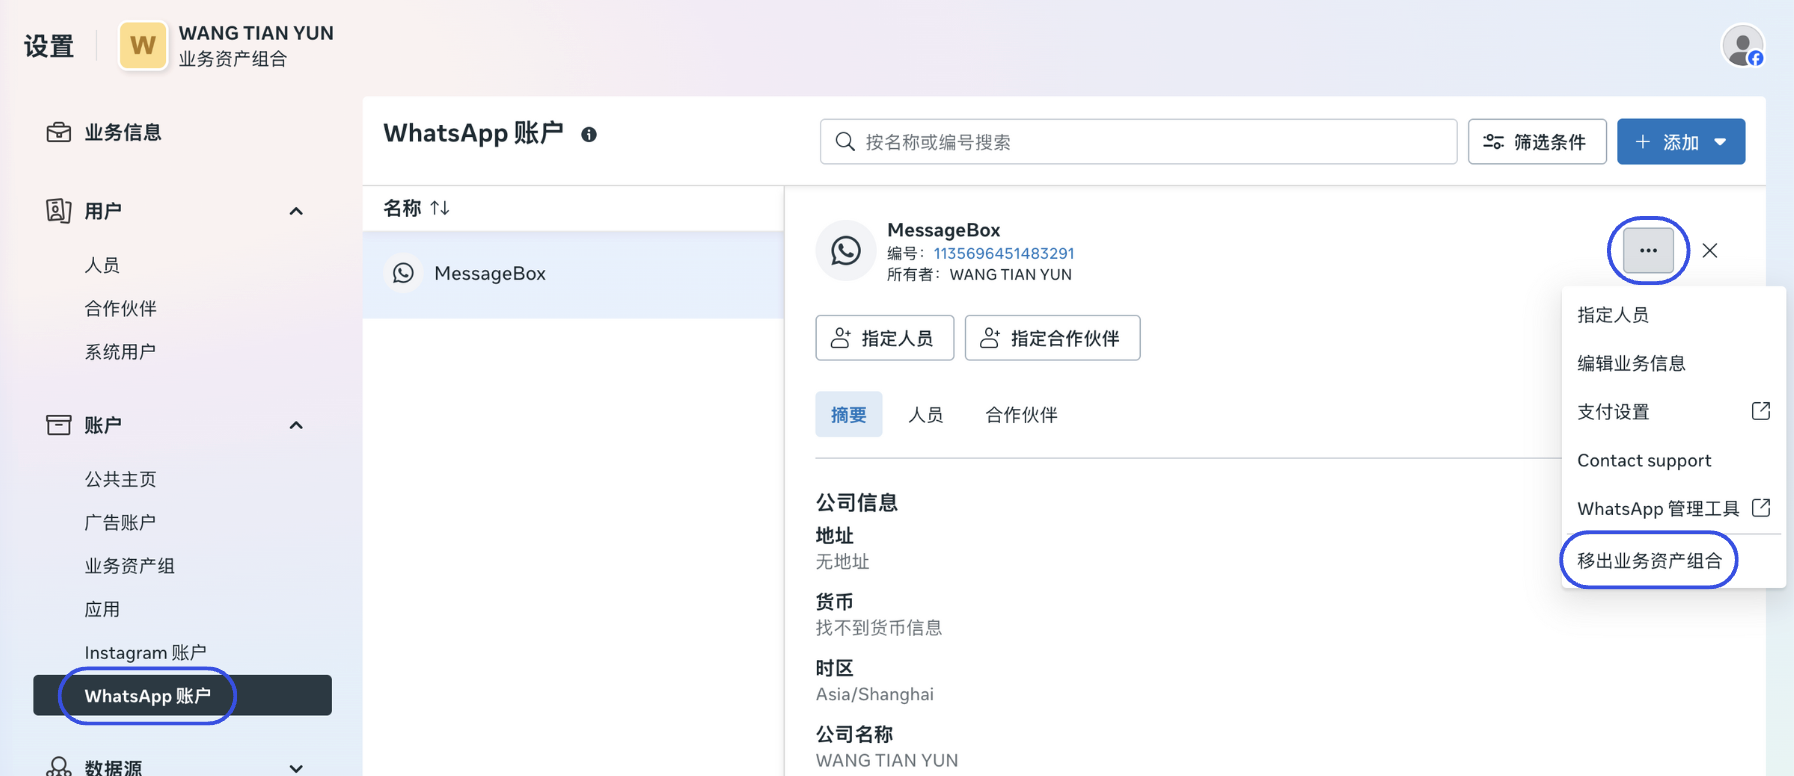Collapse the 用户 section in sidebar
The image size is (1794, 776).
pos(296,211)
